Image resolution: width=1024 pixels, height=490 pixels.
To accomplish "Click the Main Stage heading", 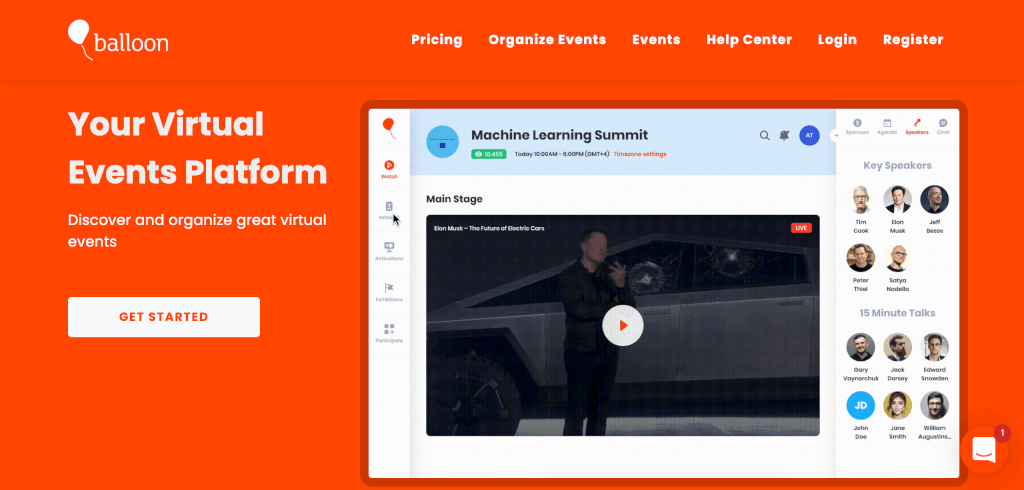I will click(454, 199).
